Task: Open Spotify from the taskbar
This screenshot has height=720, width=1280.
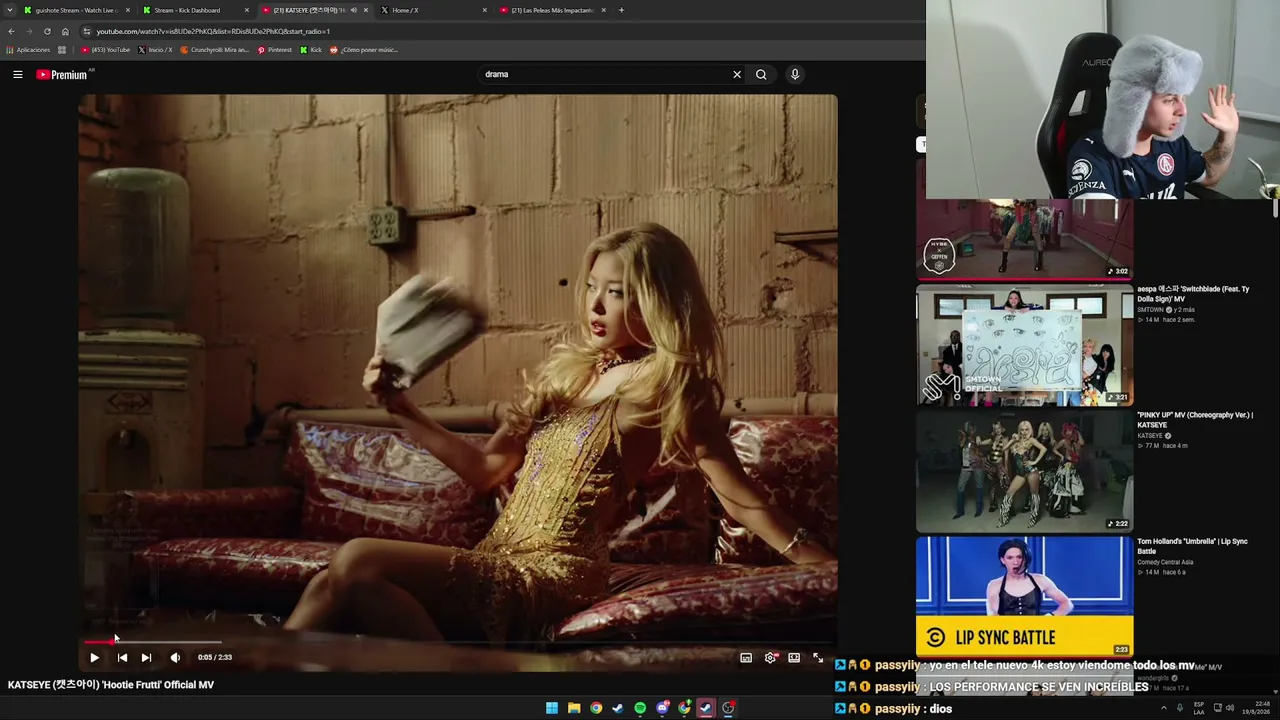Action: pyautogui.click(x=640, y=708)
